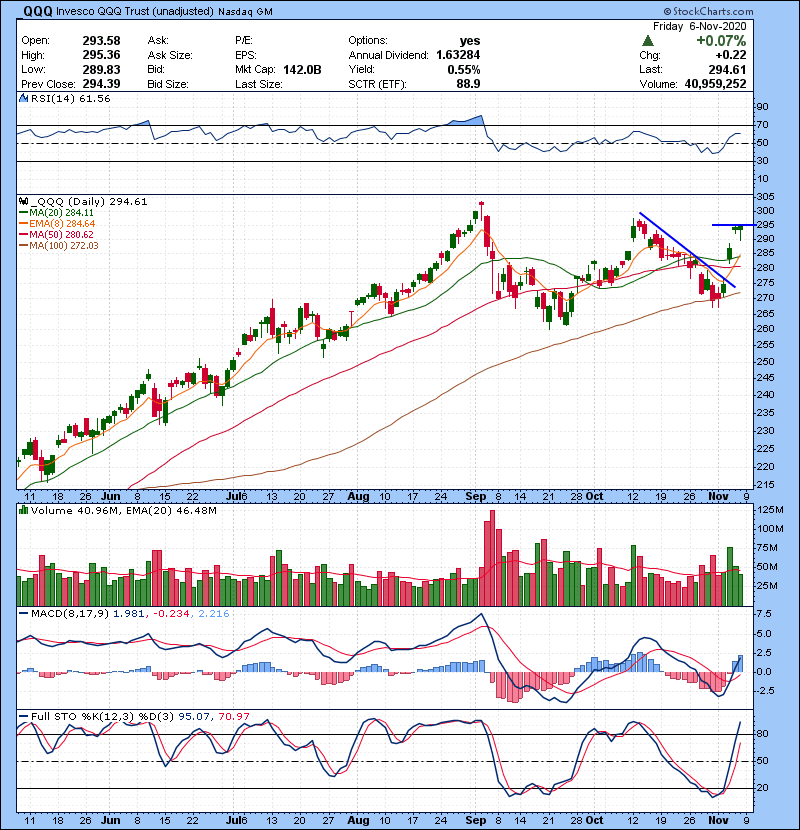Click the Prev Close value 294.39
The width and height of the screenshot is (800, 830).
(x=101, y=84)
